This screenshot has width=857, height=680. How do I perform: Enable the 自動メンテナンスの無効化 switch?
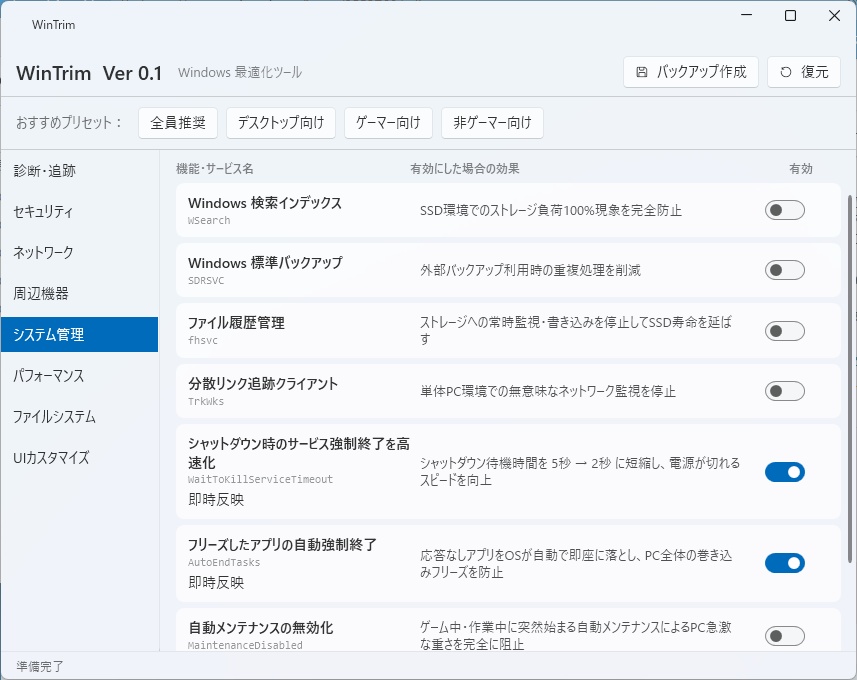pyautogui.click(x=784, y=636)
